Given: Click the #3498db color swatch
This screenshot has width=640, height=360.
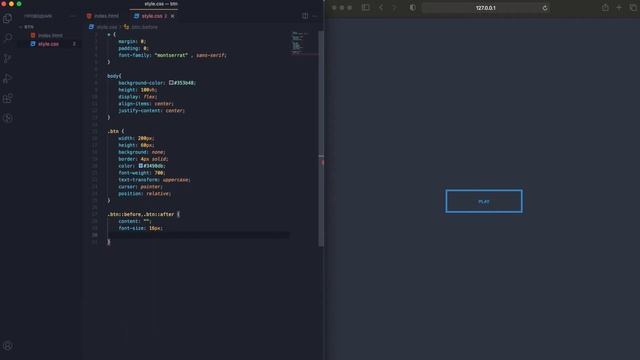Looking at the screenshot, I should point(141,166).
